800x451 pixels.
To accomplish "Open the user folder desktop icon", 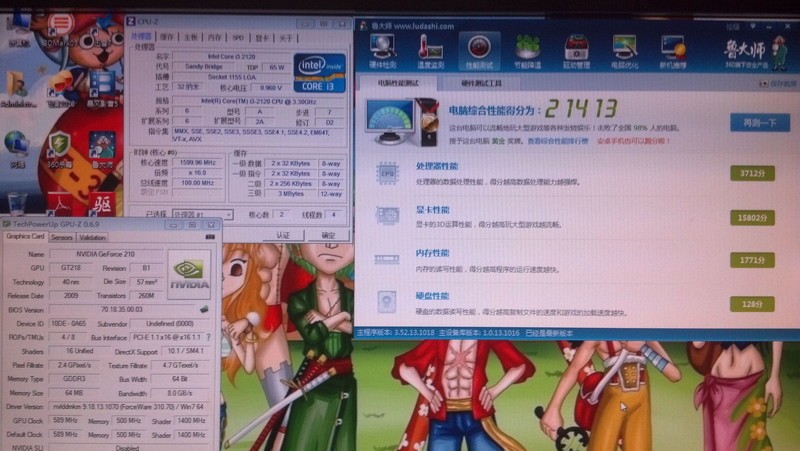I will (18, 89).
